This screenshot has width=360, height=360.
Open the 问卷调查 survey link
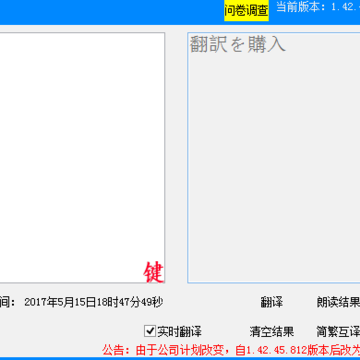246,11
